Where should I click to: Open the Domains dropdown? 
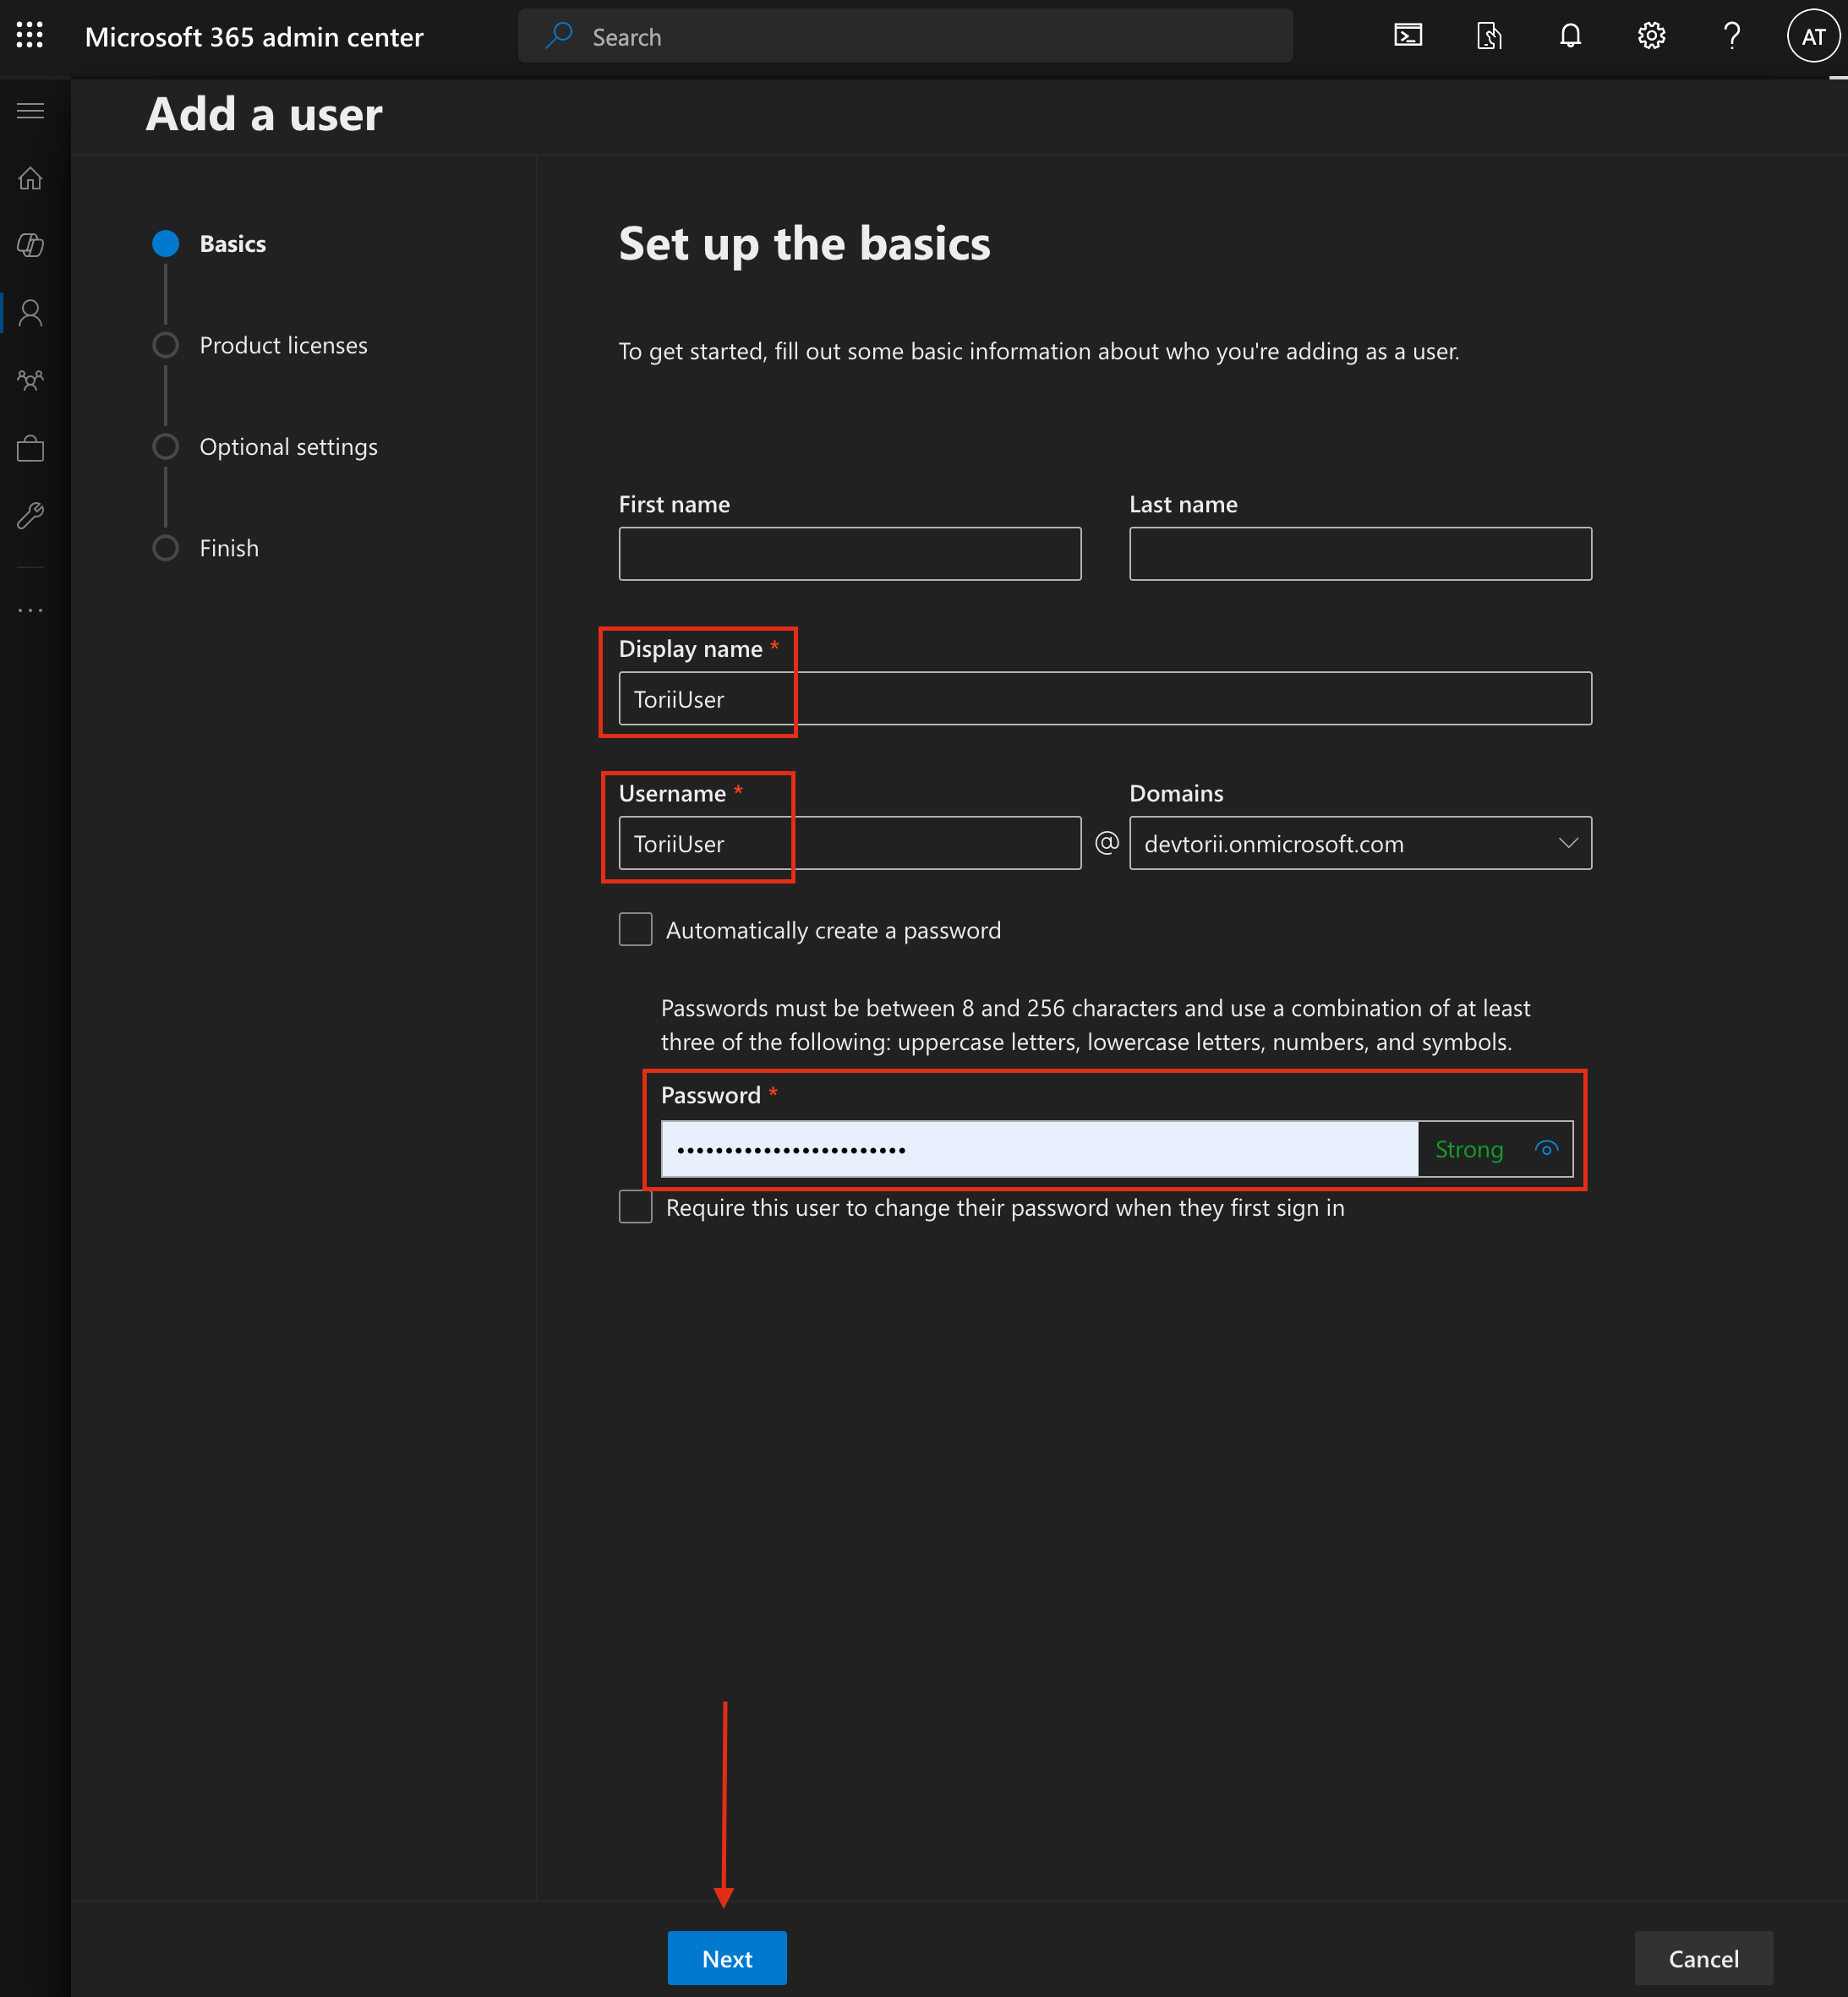point(1360,843)
